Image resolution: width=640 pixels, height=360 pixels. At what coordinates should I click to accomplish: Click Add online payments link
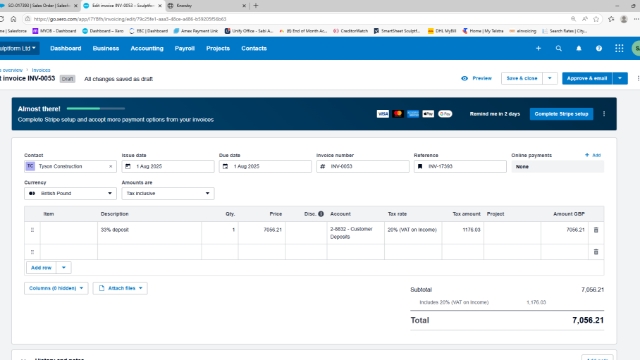pyautogui.click(x=593, y=155)
